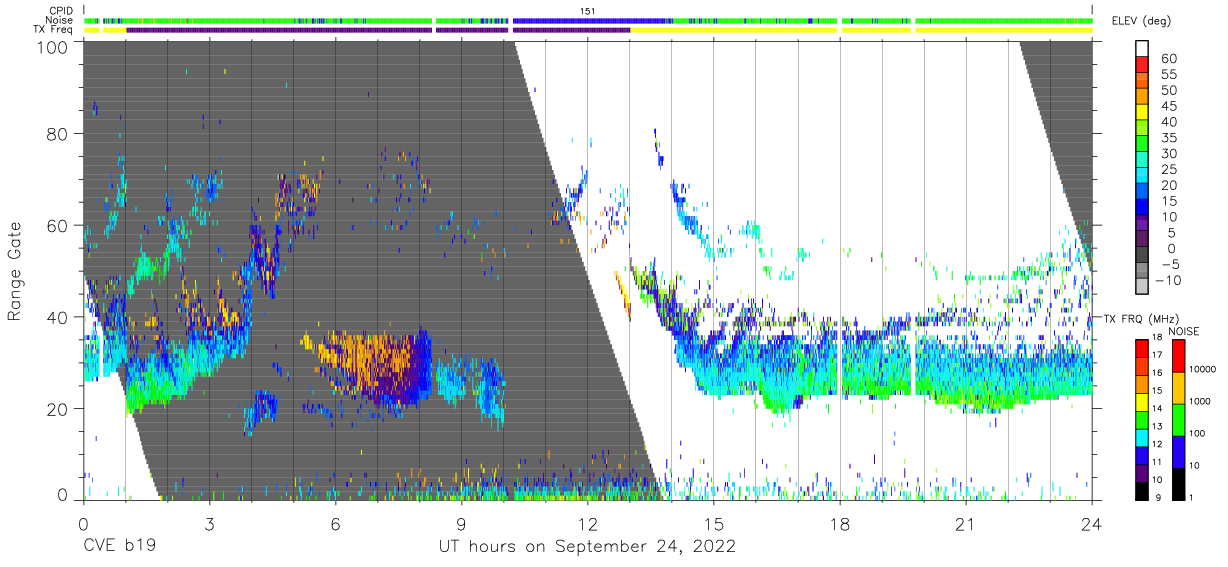Click the Noise row label above the plot

tap(61, 20)
